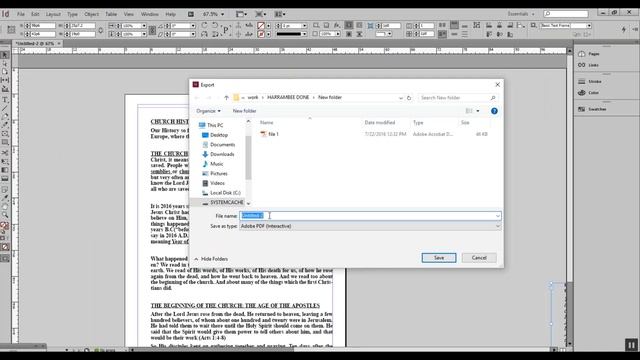This screenshot has height=360, width=640.
Task: Select the Type tool in the toolbox
Action: [5, 100]
